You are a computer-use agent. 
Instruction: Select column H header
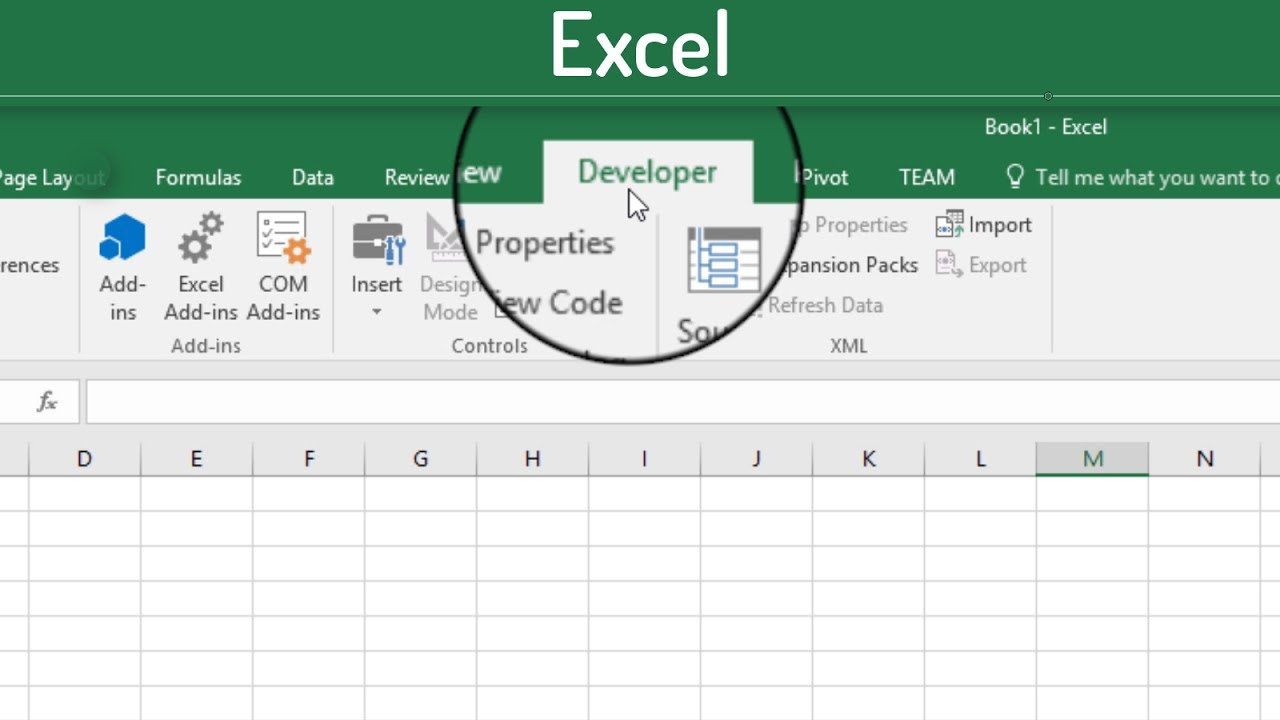pyautogui.click(x=532, y=459)
